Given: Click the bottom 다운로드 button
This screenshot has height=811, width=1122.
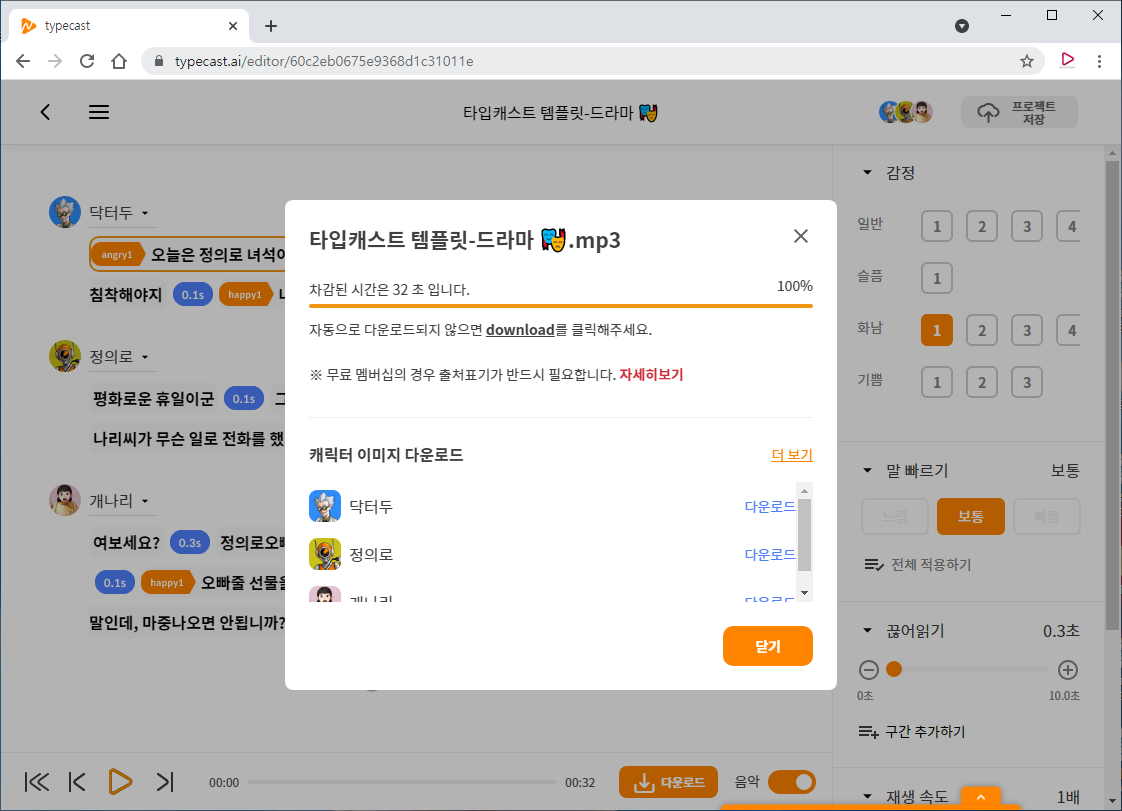Looking at the screenshot, I should 668,782.
